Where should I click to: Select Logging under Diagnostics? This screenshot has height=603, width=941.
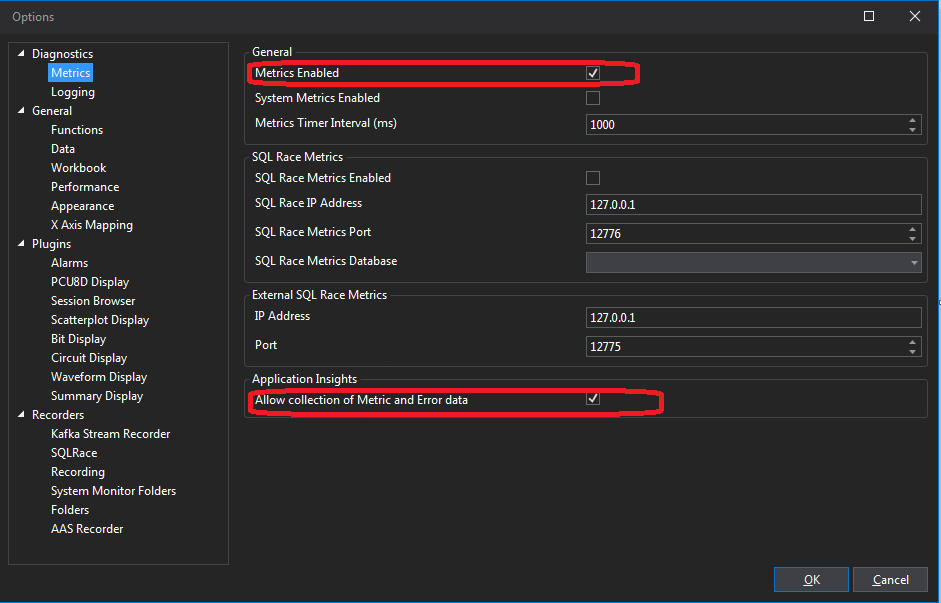coord(72,91)
